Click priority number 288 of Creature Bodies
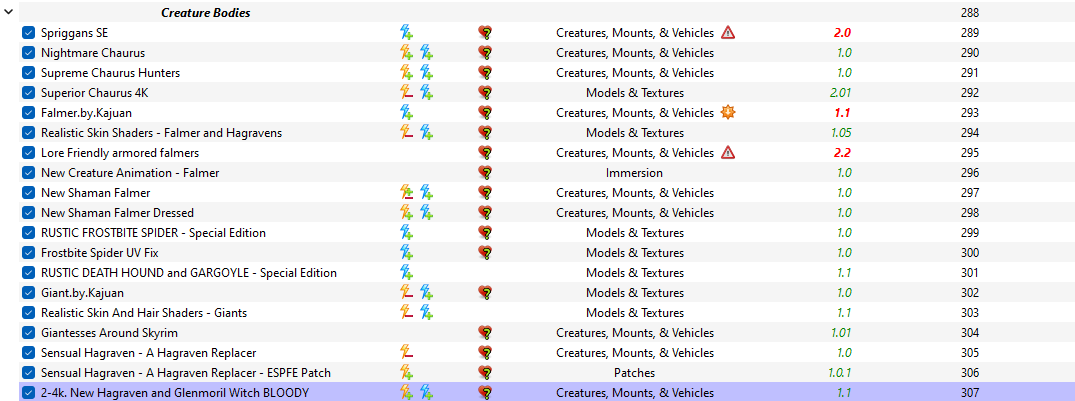This screenshot has width=1075, height=401. click(969, 12)
